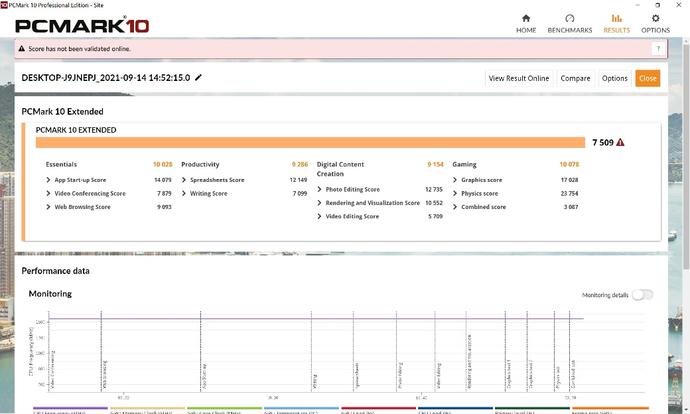Toggle the Monitoring details switch

click(642, 295)
